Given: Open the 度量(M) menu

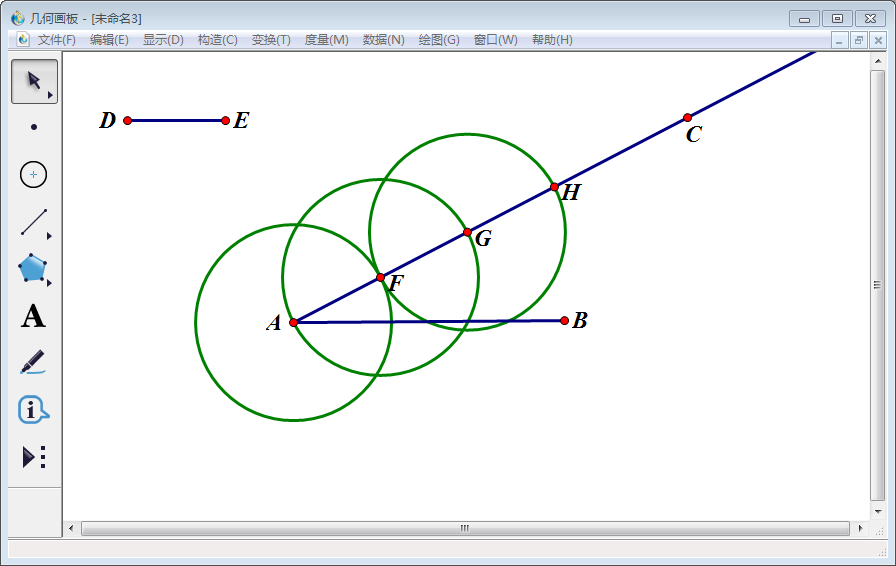Looking at the screenshot, I should click(x=326, y=40).
